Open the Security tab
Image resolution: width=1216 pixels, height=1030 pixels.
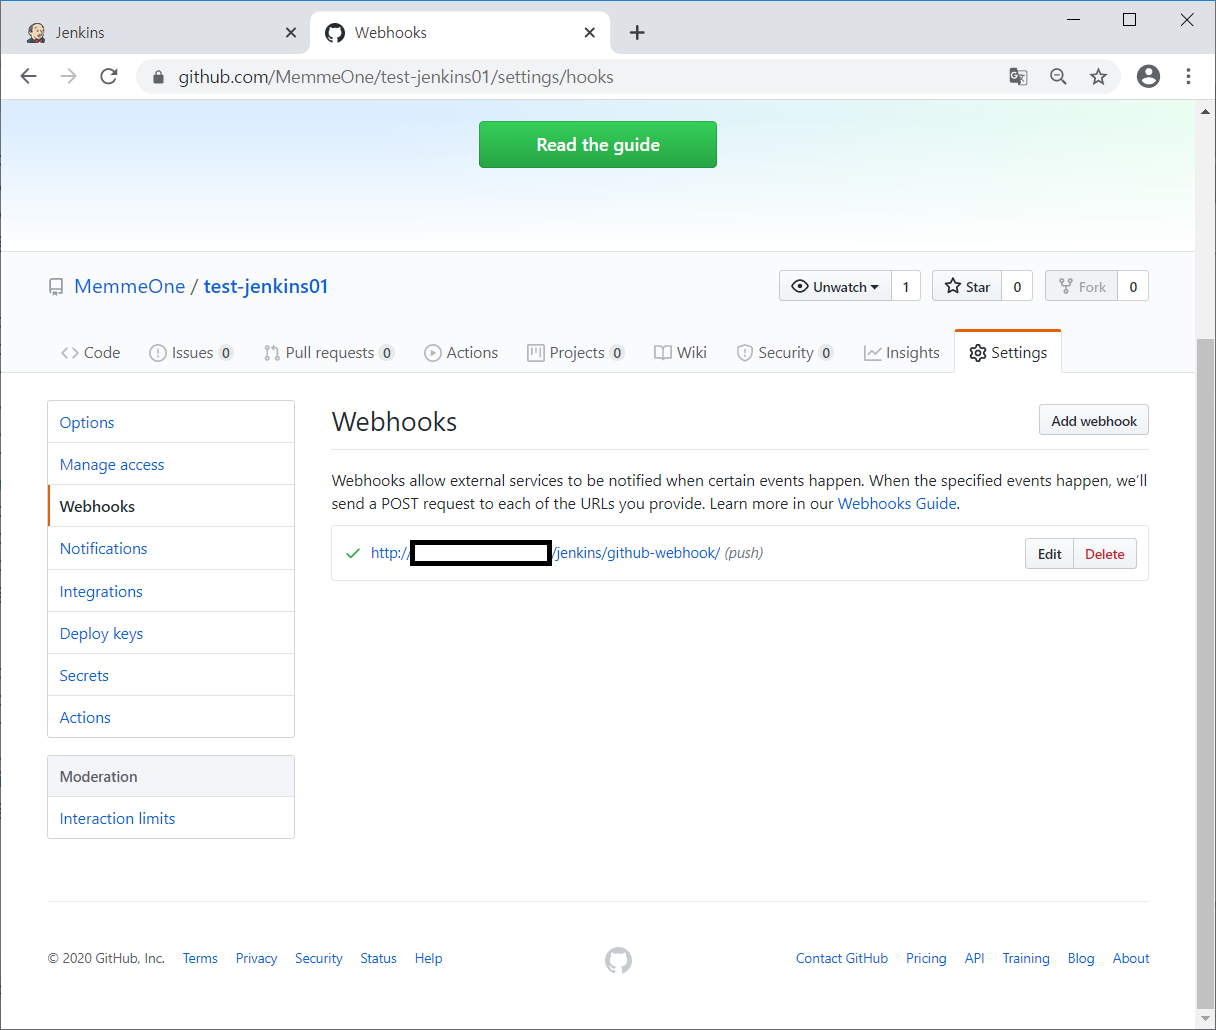click(x=785, y=353)
